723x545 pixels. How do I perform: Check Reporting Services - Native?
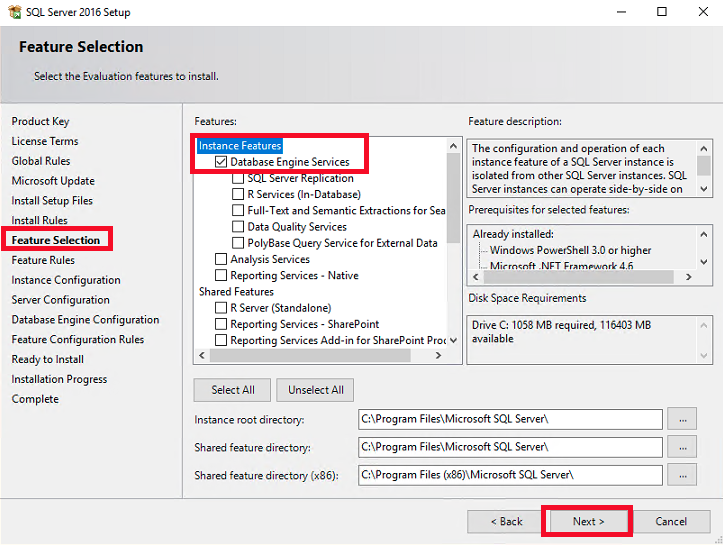221,275
